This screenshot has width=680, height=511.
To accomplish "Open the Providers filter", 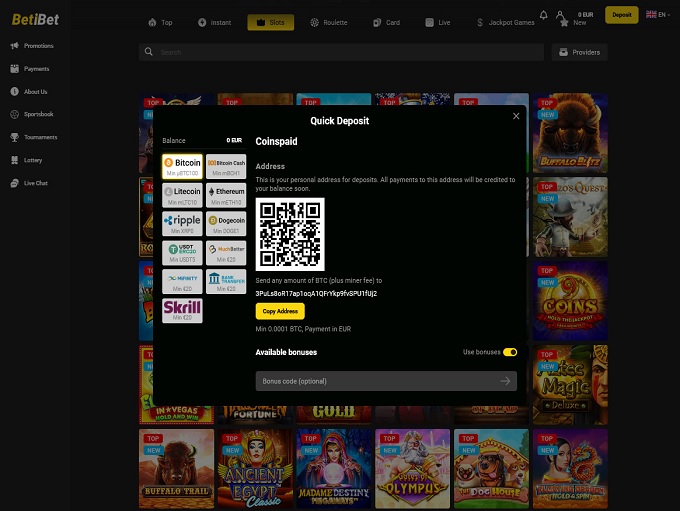I will (579, 52).
